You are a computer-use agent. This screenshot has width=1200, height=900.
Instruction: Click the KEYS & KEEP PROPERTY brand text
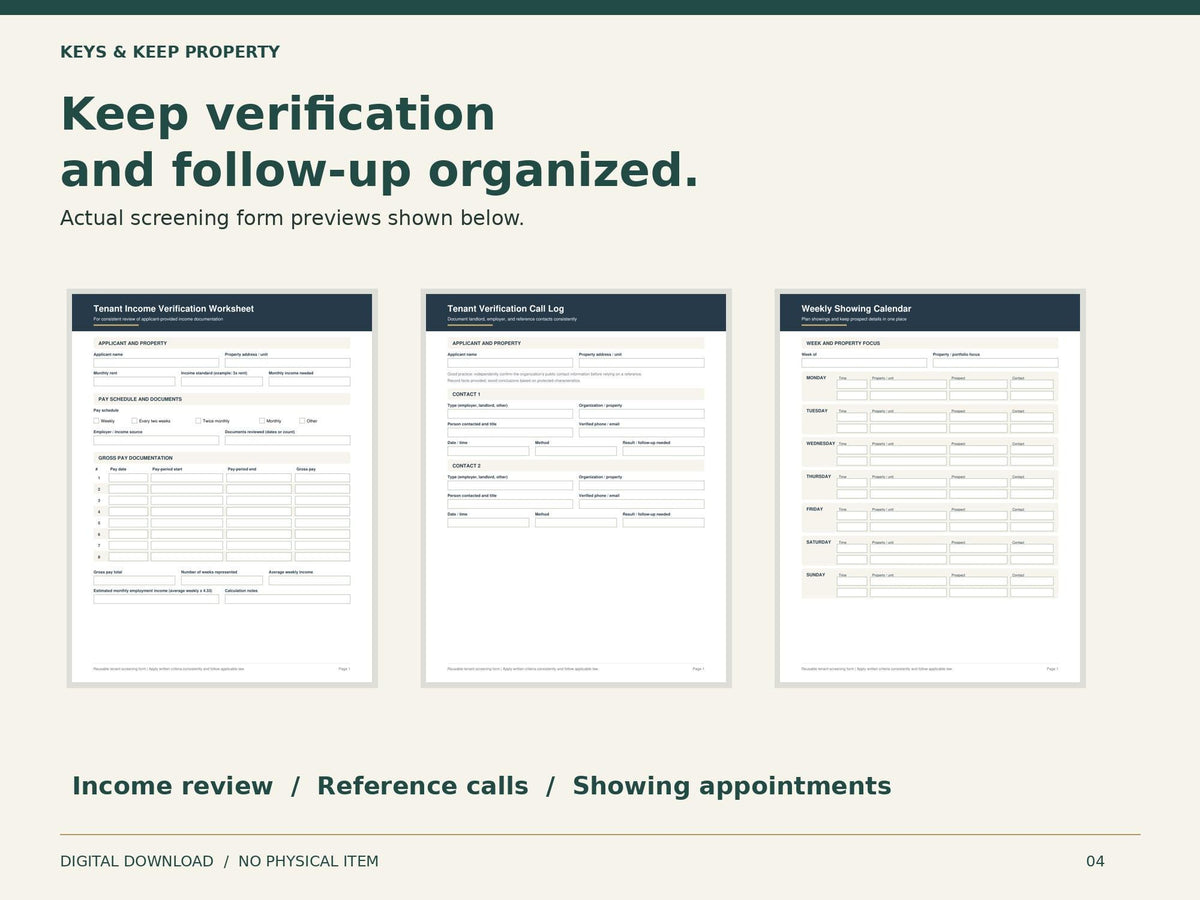tap(170, 52)
